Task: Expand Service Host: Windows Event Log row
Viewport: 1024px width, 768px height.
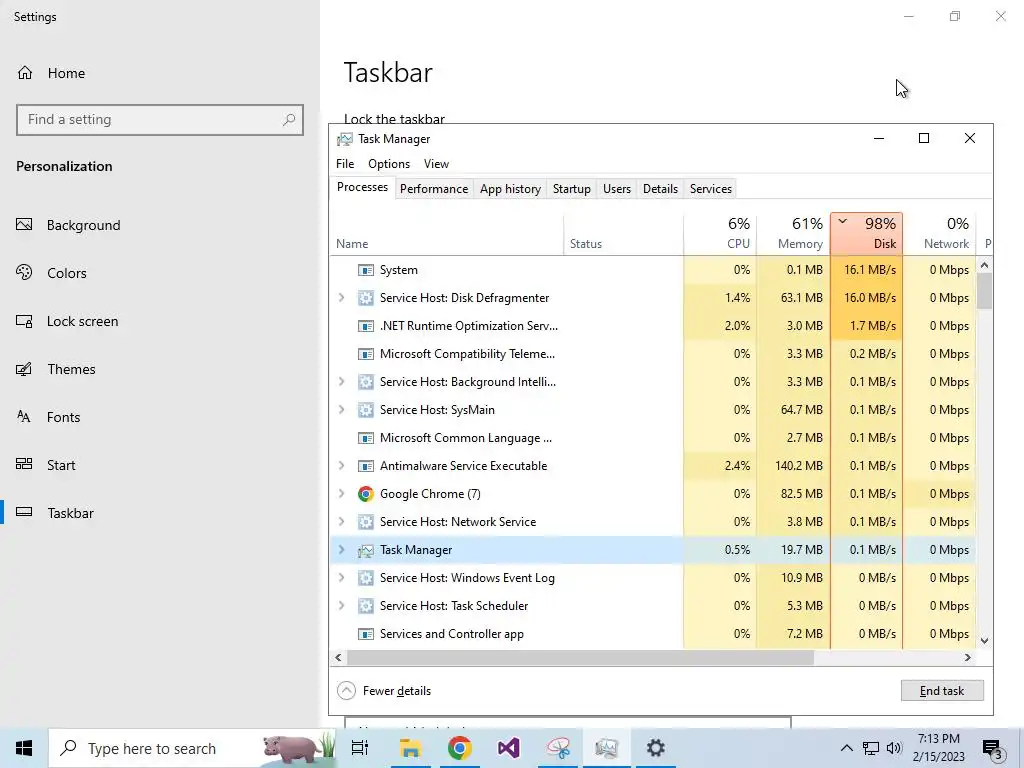Action: [x=342, y=577]
